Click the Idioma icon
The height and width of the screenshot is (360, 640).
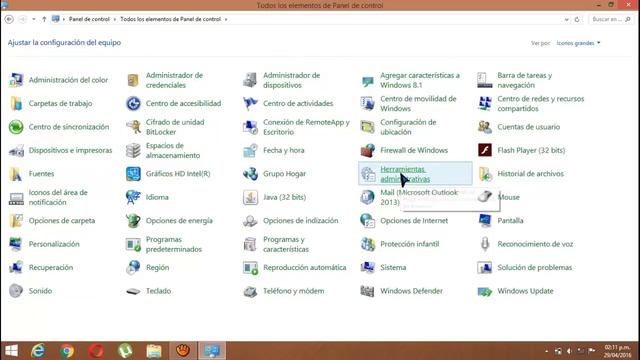tap(133, 197)
